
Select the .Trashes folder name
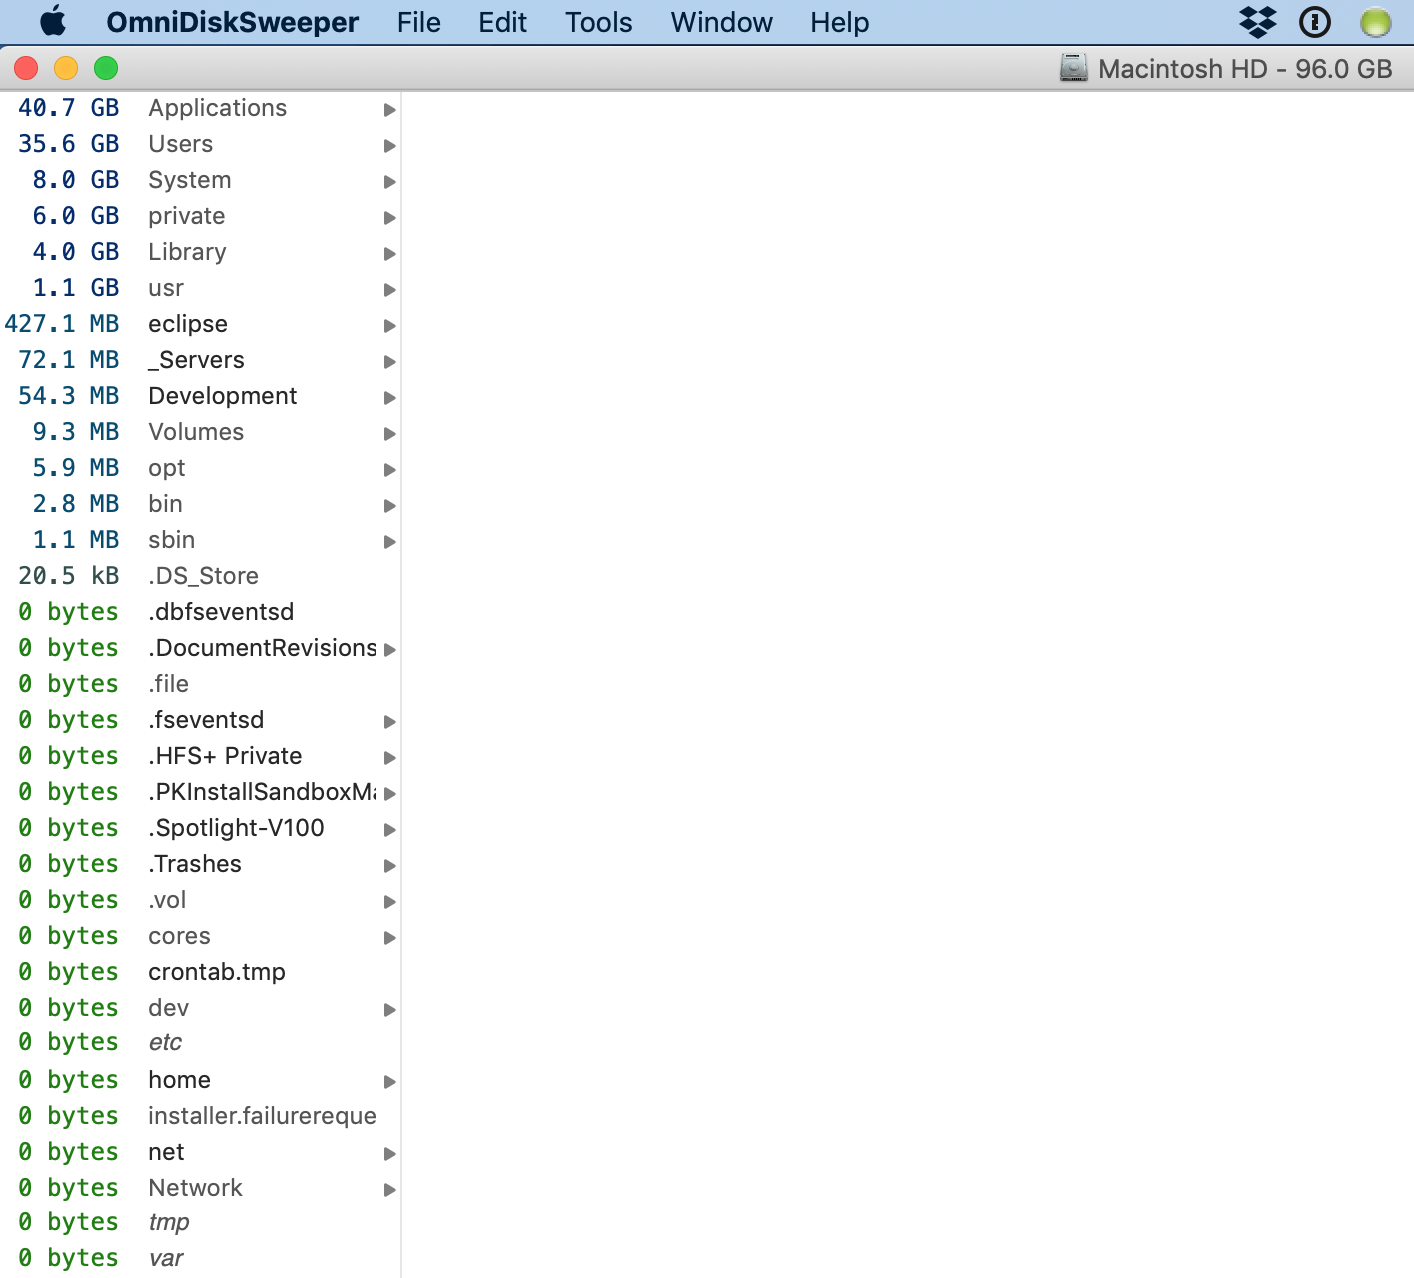tap(195, 864)
